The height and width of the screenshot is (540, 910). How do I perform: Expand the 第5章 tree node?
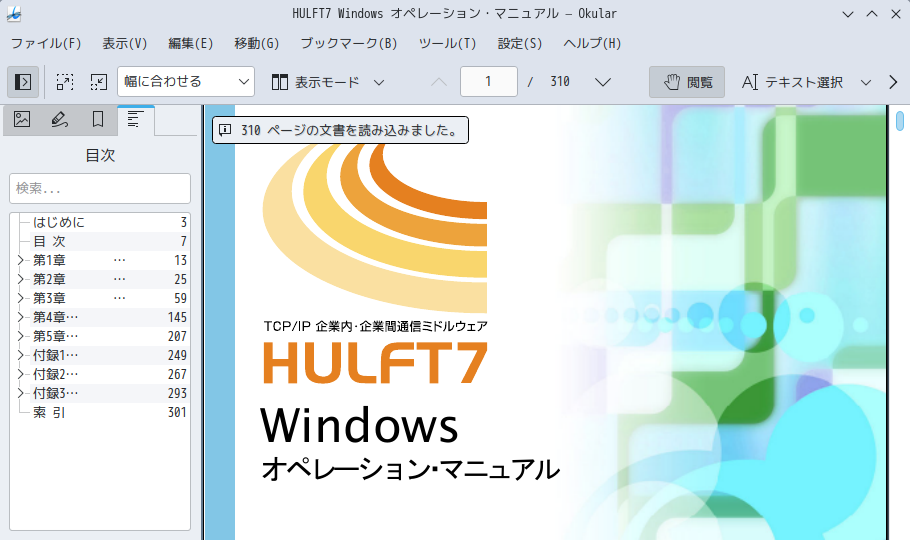click(20, 336)
